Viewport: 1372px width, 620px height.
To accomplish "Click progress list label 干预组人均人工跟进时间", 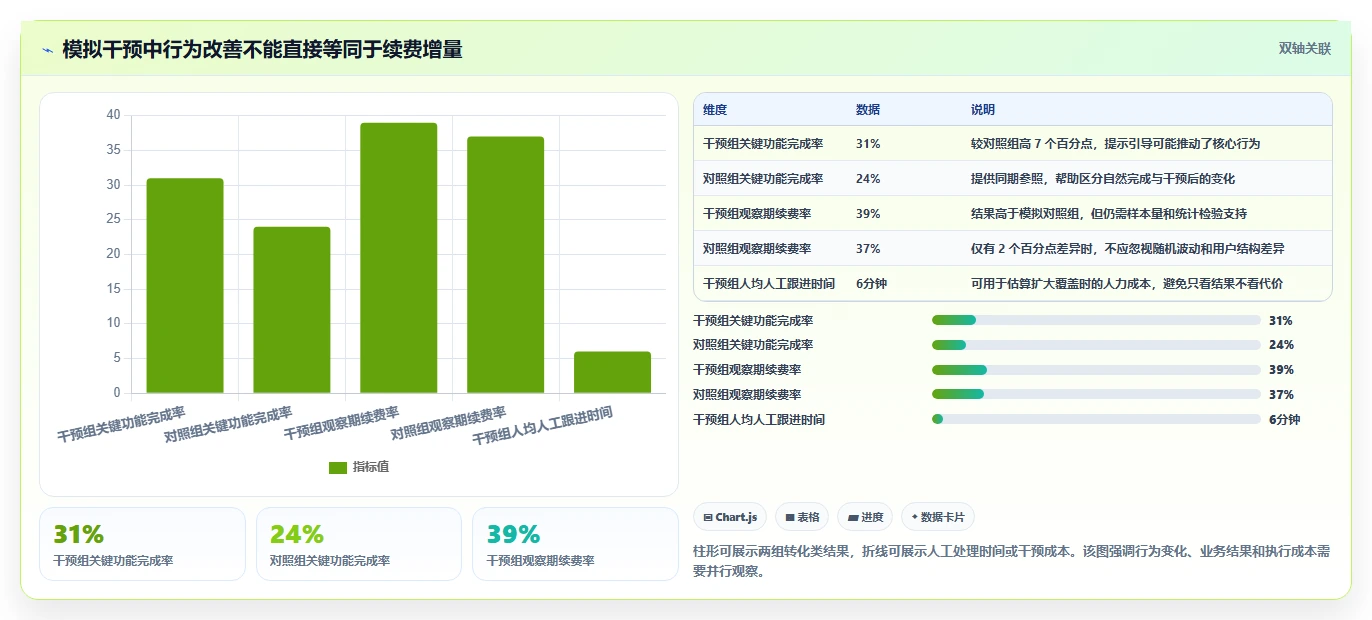I will click(759, 420).
